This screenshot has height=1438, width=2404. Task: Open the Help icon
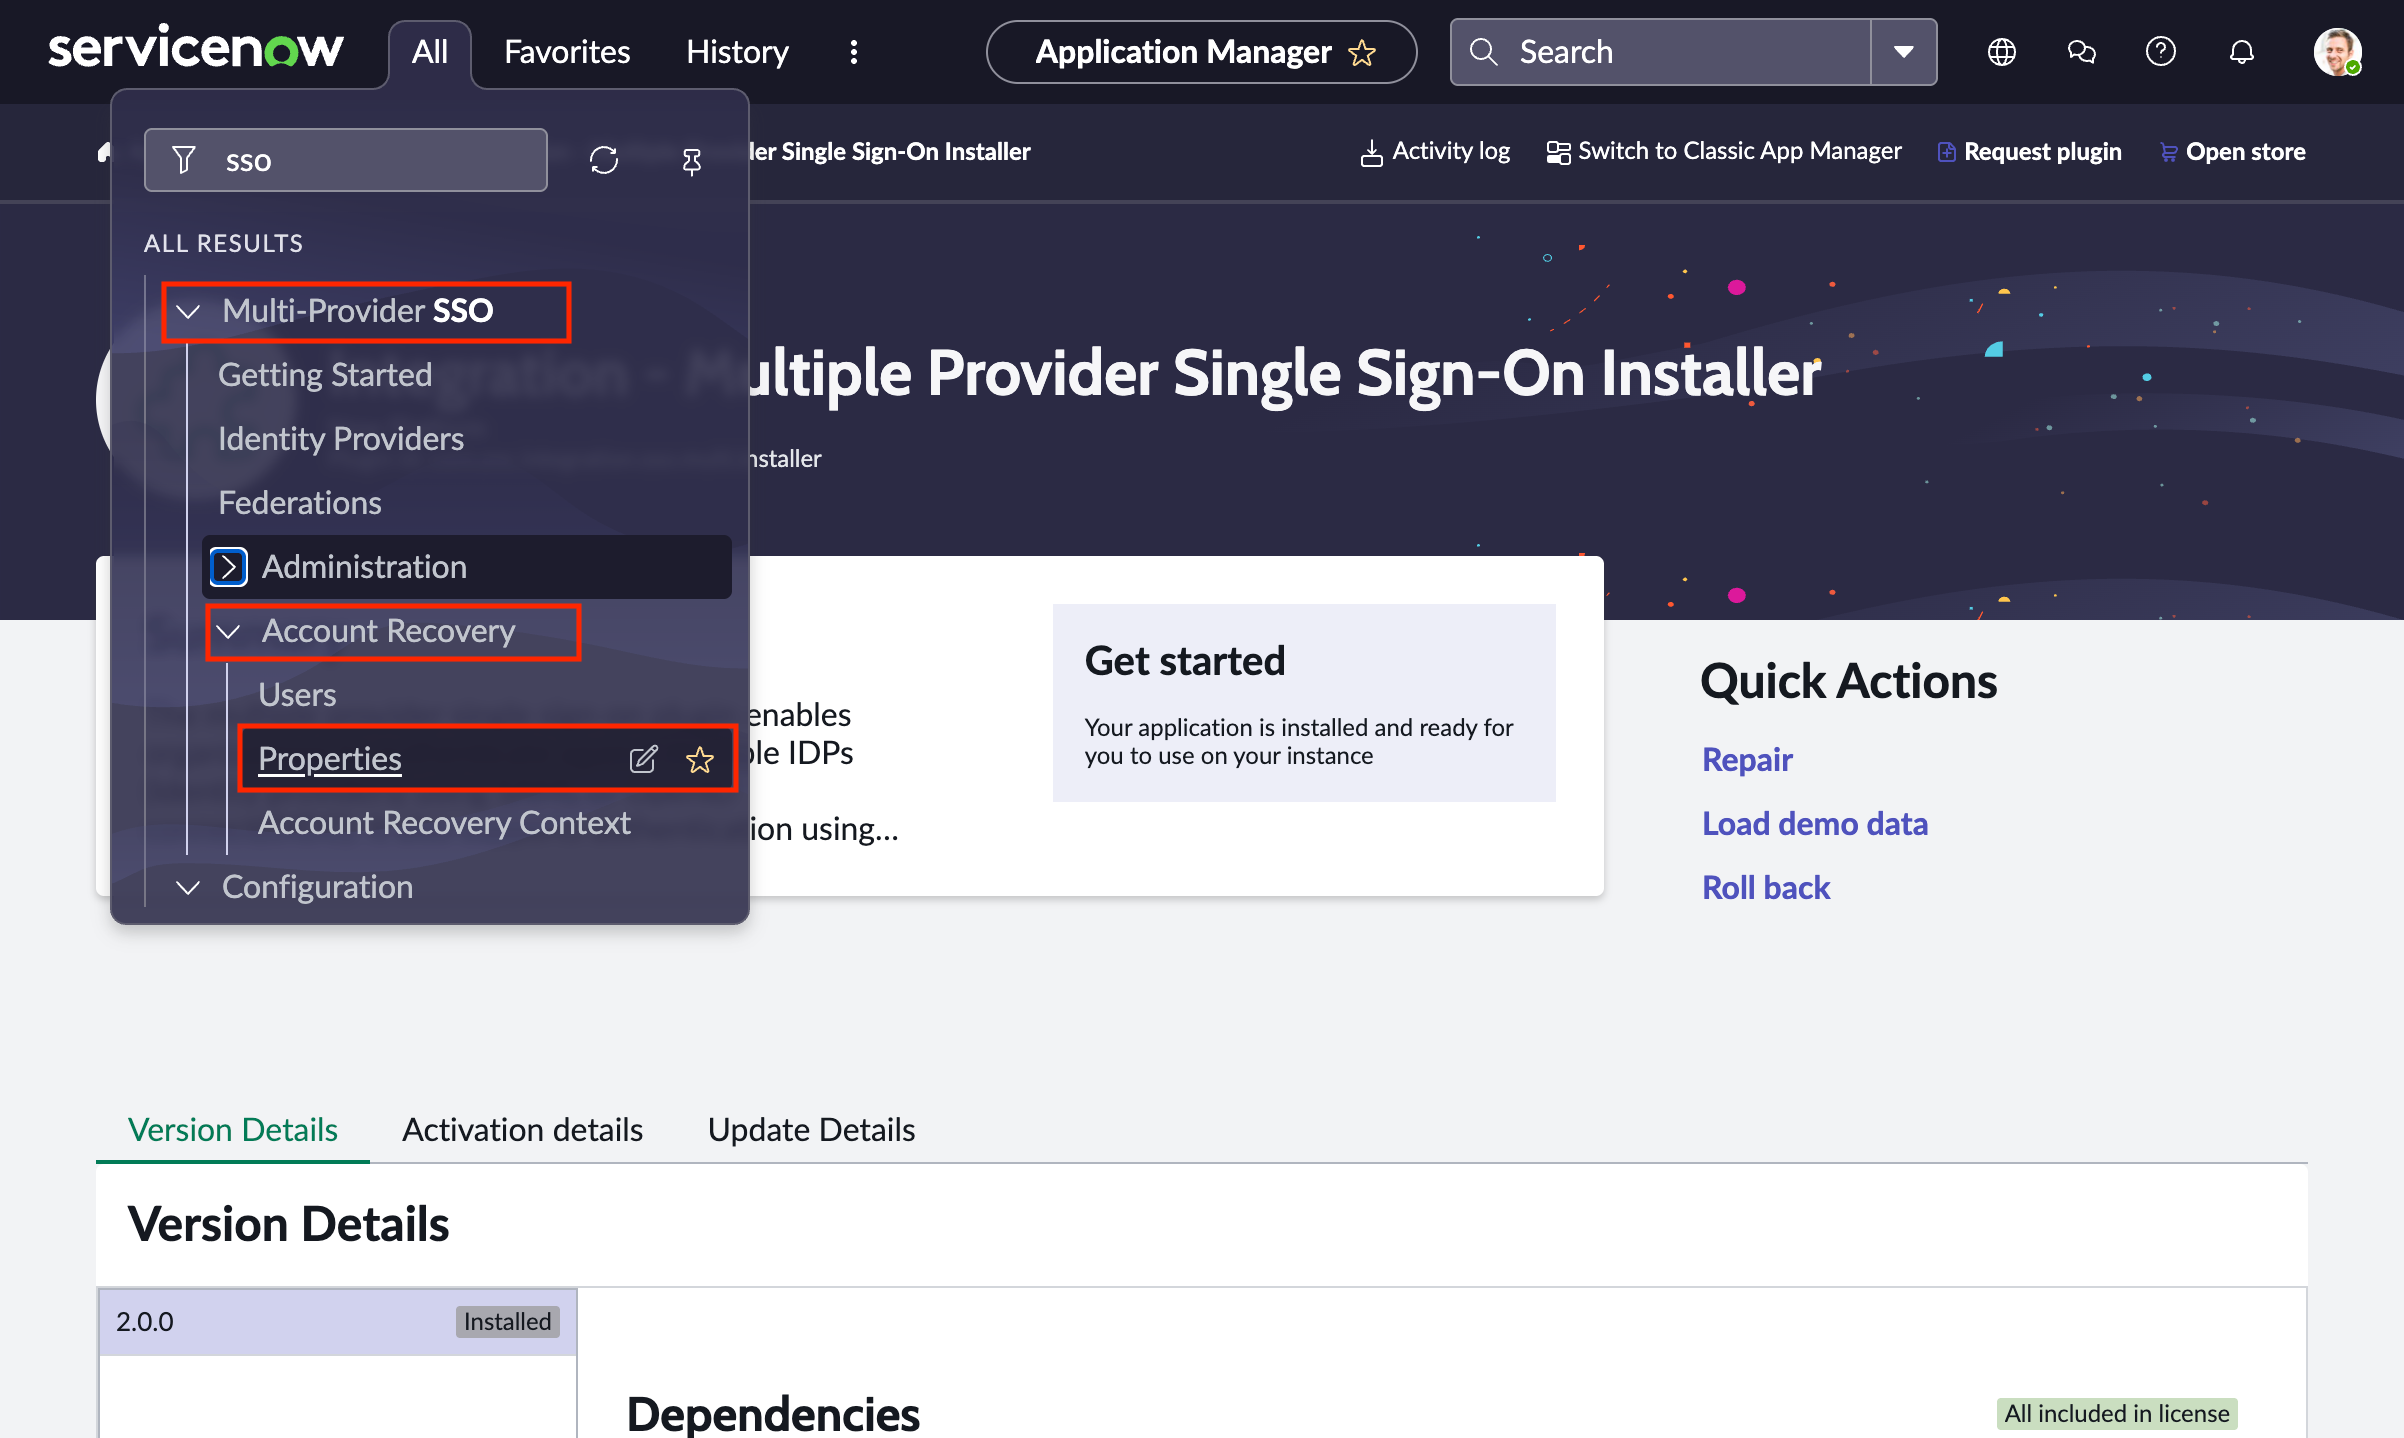(2160, 51)
